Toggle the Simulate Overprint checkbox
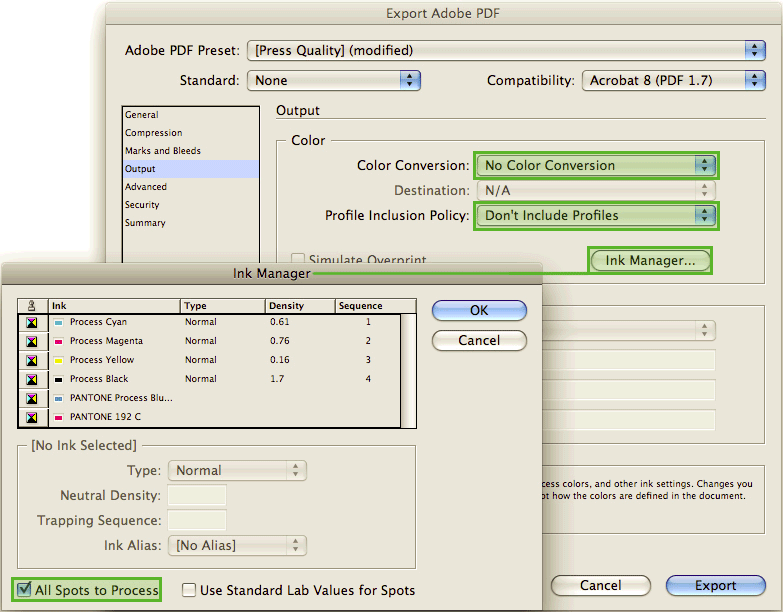Screen dimensions: 783x612 (297, 260)
